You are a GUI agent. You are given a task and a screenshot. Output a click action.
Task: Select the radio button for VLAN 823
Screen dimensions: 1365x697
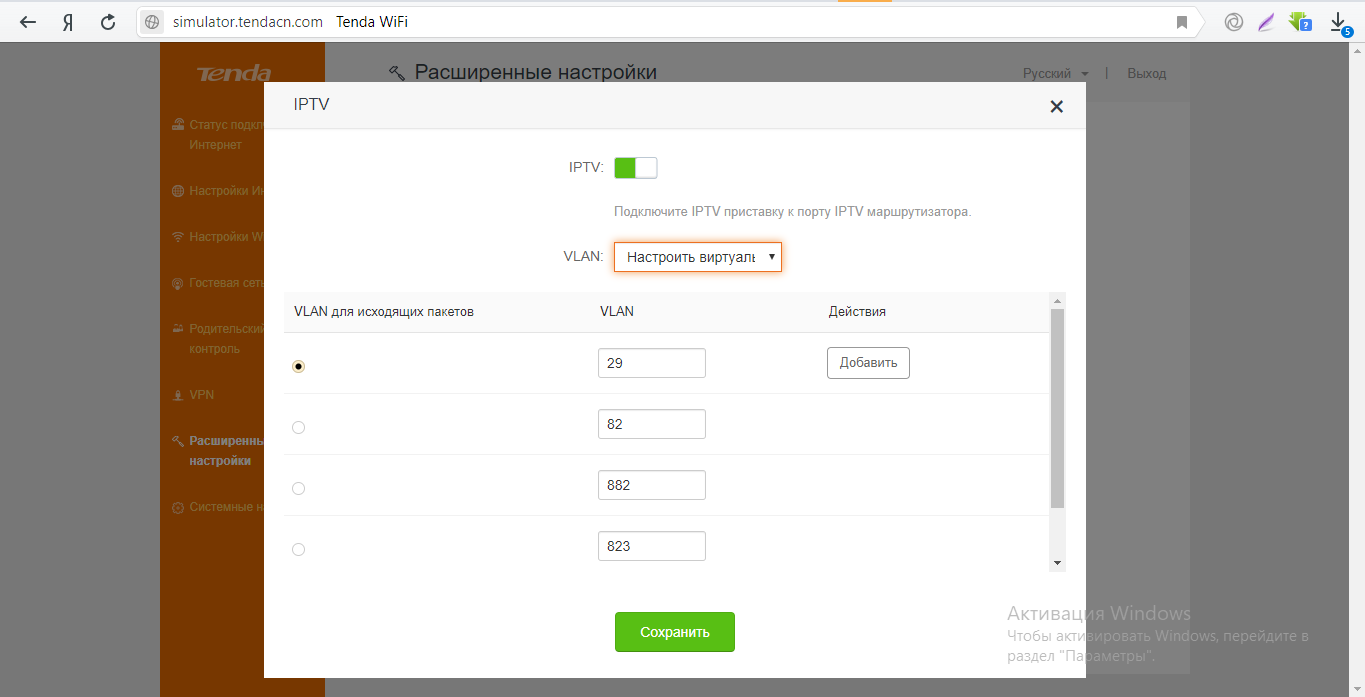pyautogui.click(x=298, y=549)
